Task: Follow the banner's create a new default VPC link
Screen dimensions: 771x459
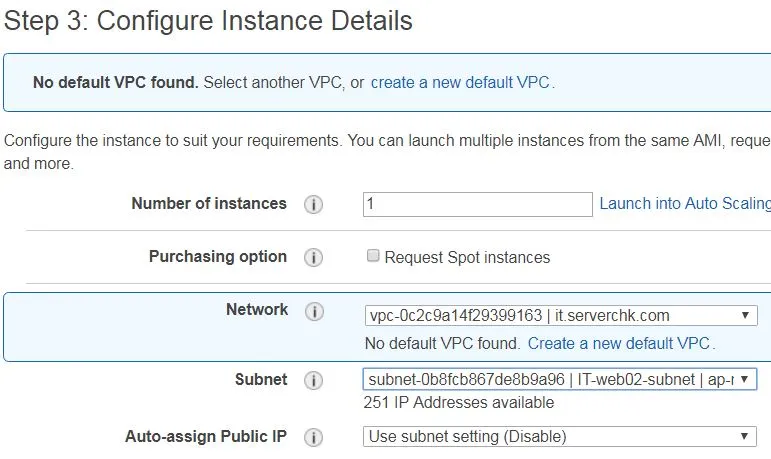Action: (460, 82)
